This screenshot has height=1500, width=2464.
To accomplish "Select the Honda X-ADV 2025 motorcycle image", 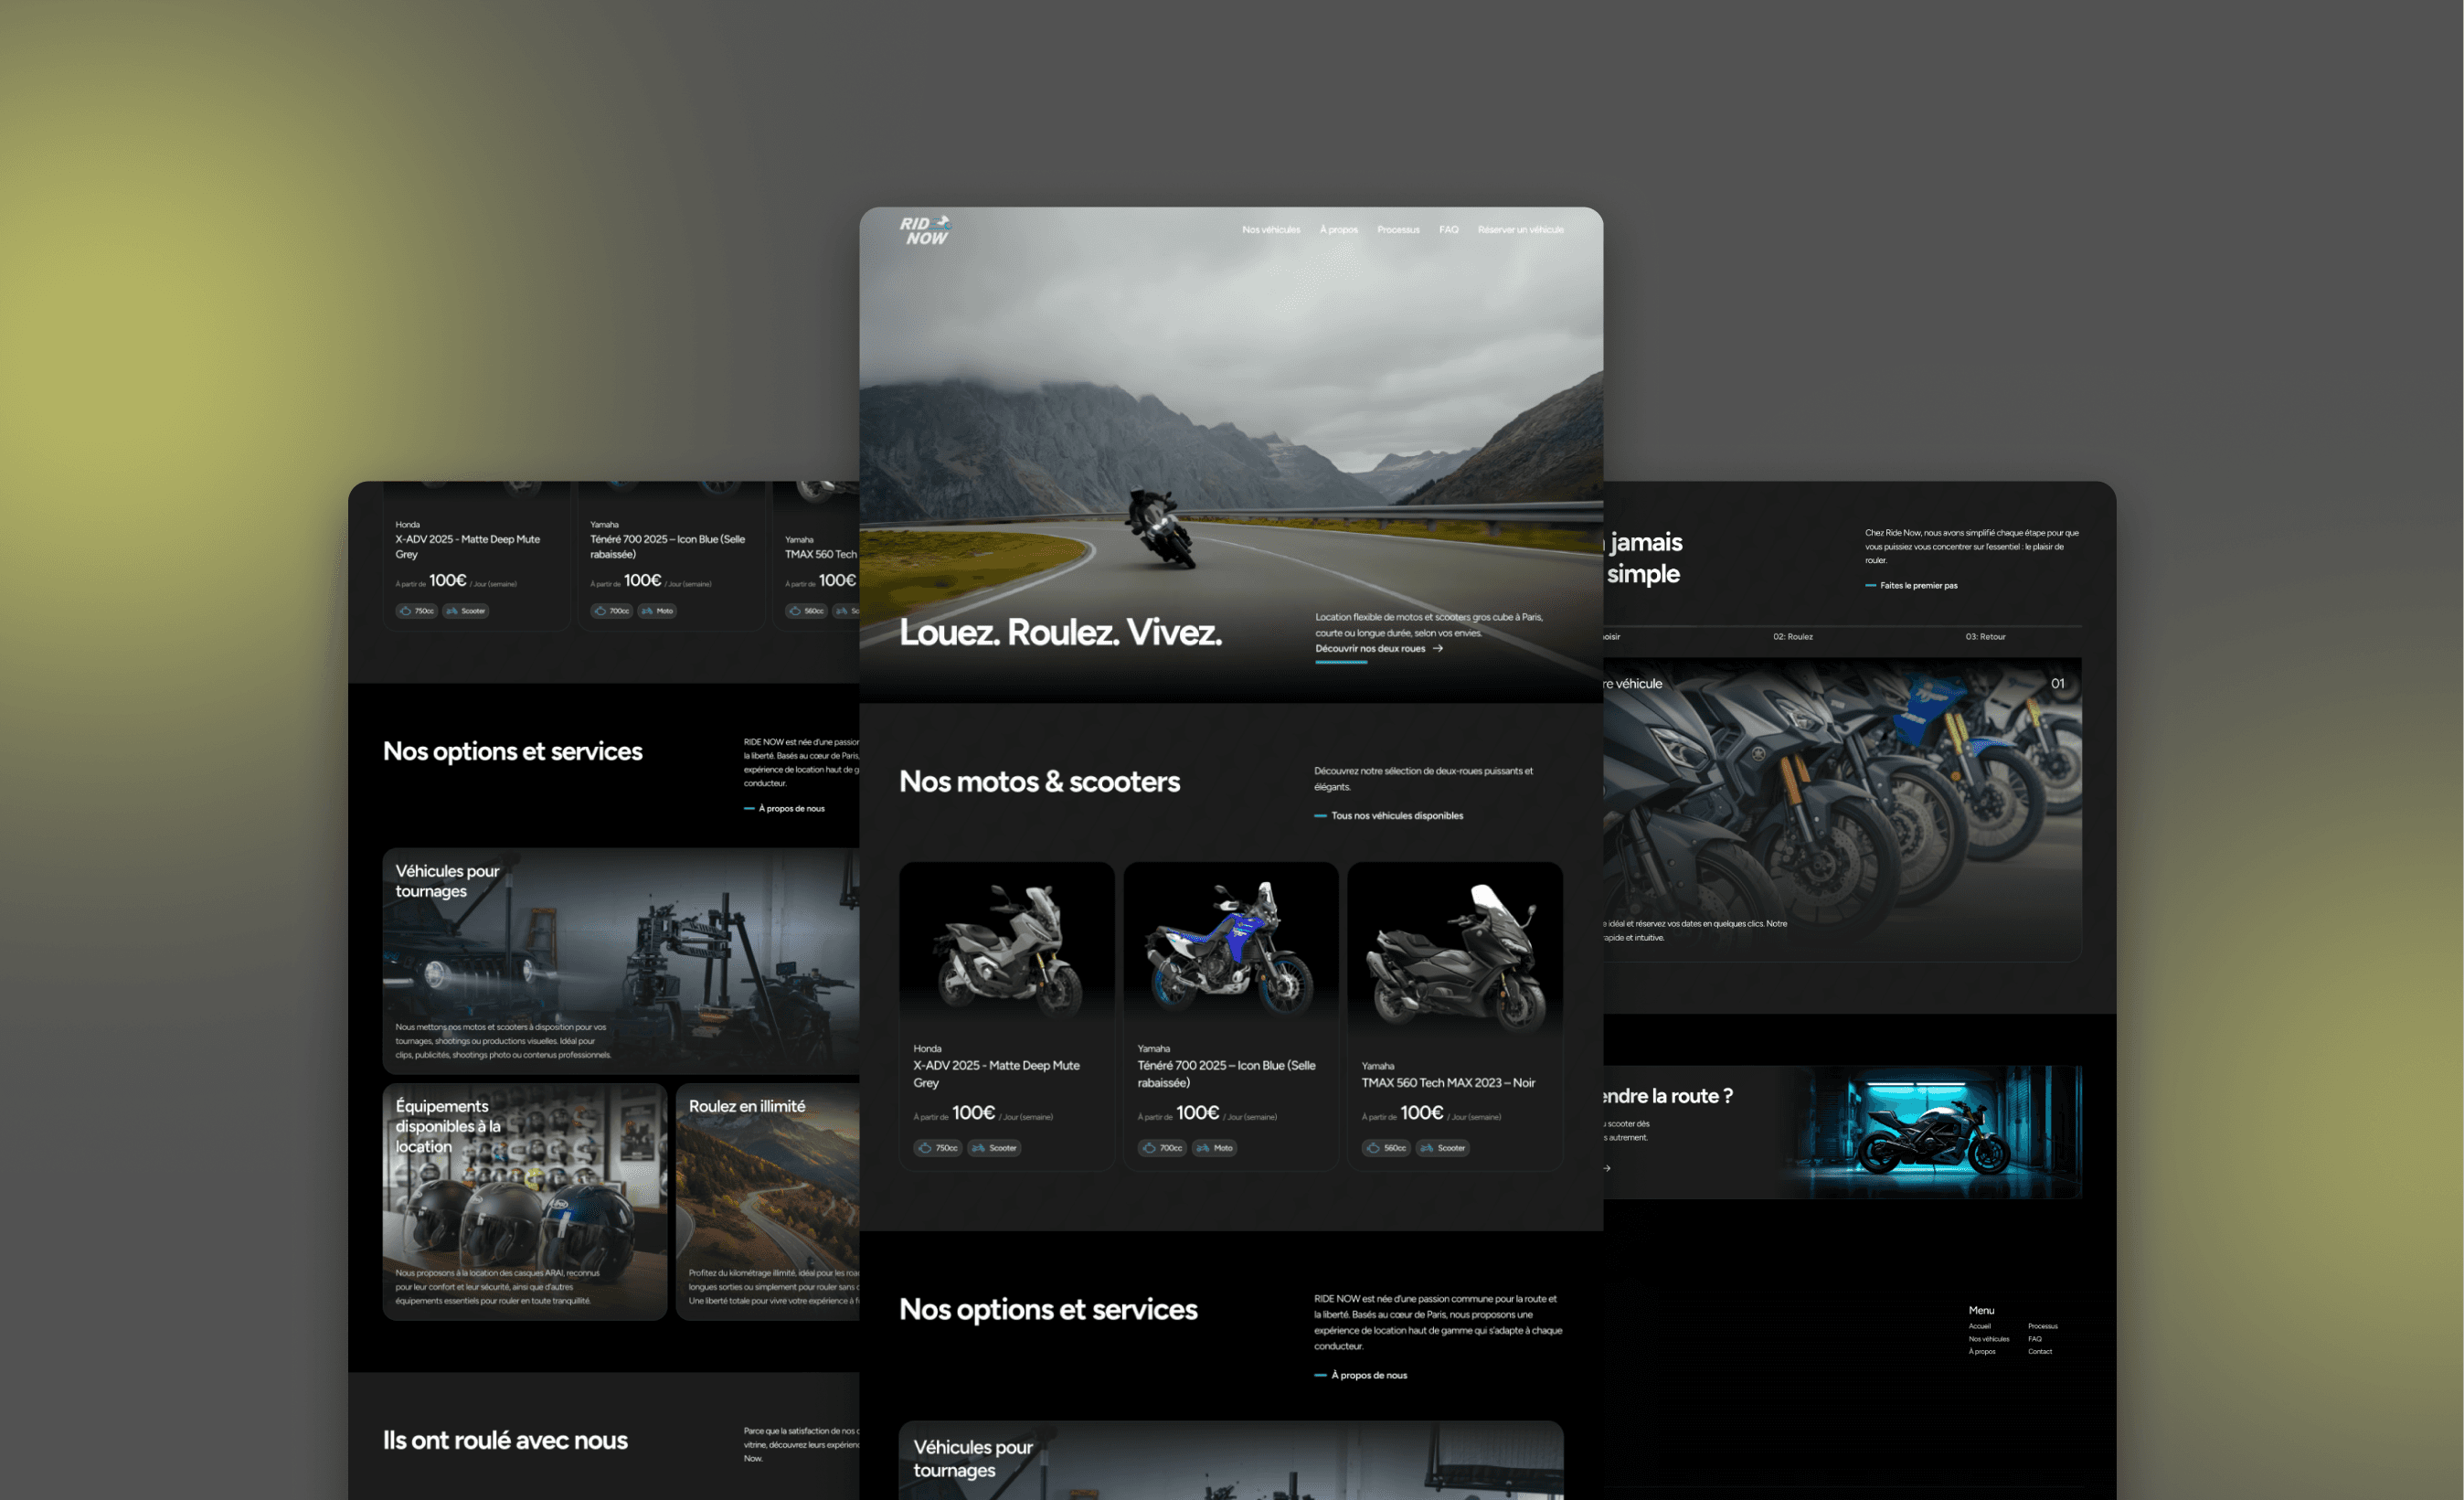I will click(x=1006, y=950).
